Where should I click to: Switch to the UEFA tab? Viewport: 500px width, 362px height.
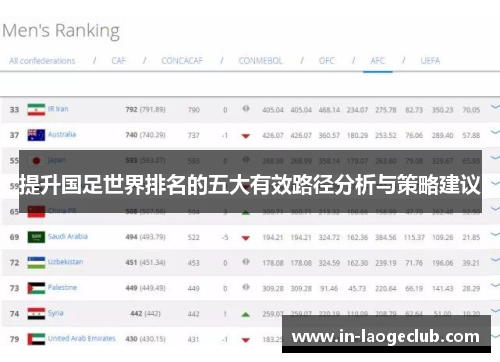[430, 61]
